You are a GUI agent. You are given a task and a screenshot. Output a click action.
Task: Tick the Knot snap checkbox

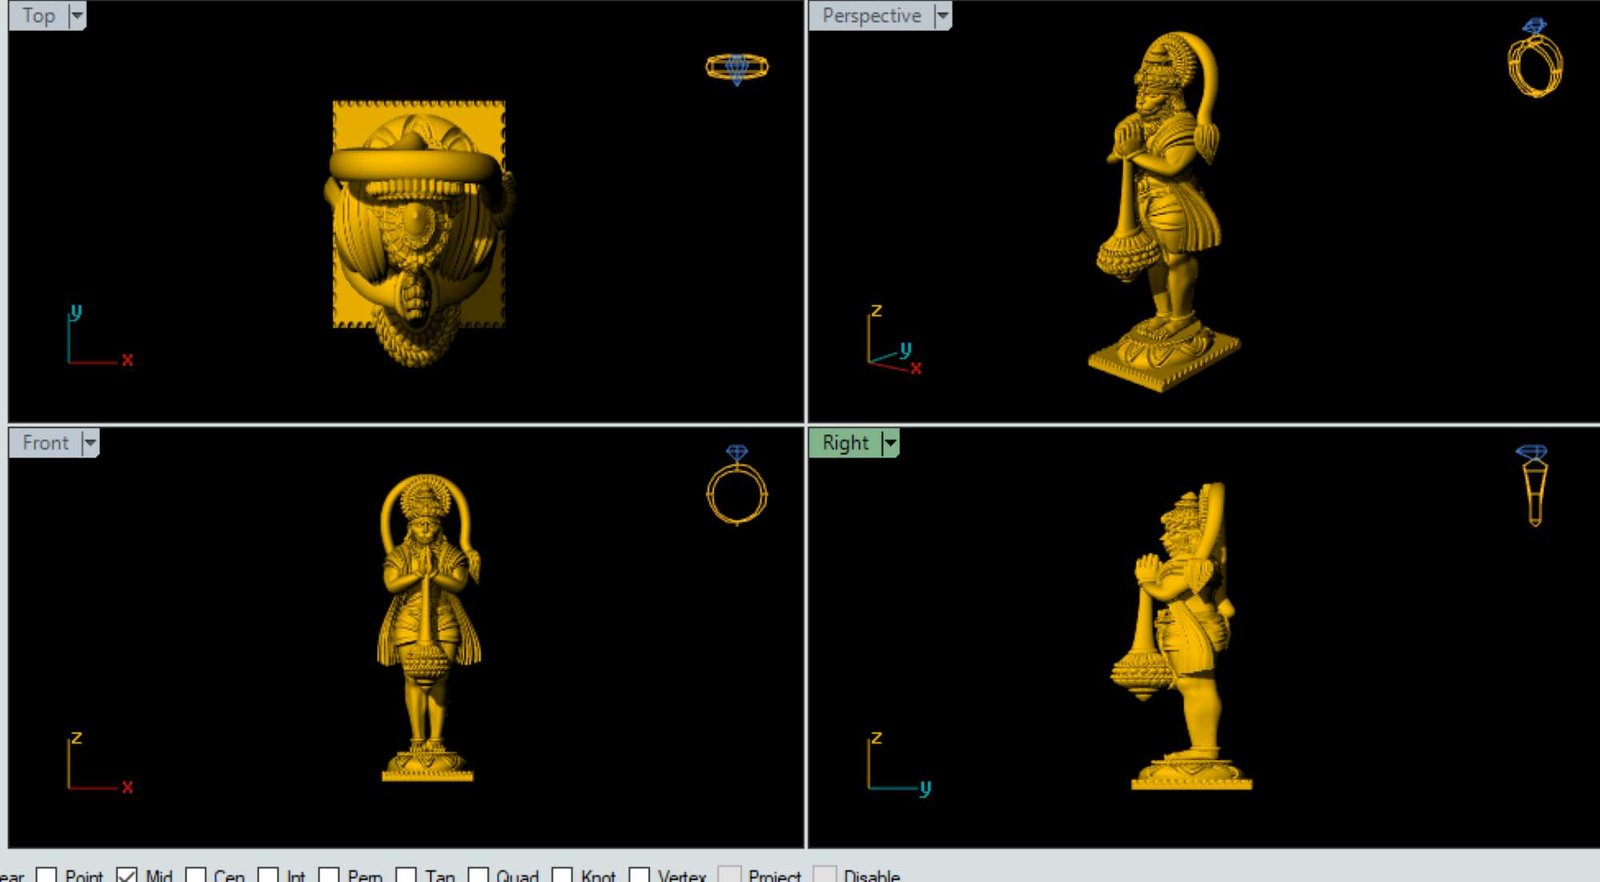pyautogui.click(x=562, y=876)
